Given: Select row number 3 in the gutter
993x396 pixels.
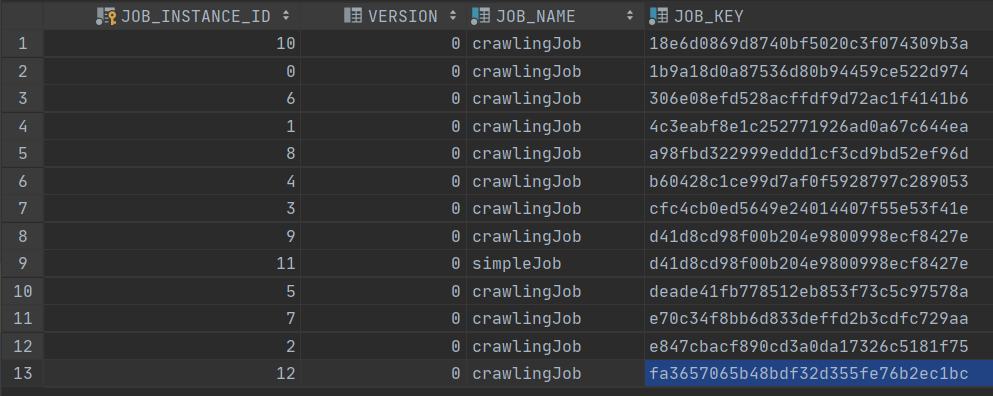Looking at the screenshot, I should click(x=22, y=99).
